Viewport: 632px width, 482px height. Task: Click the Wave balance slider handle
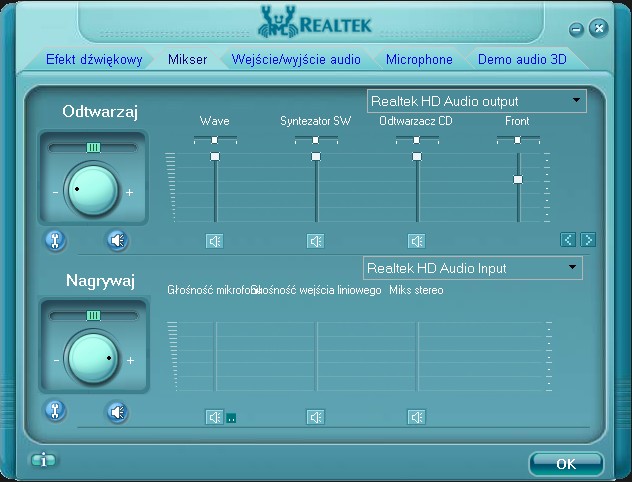(x=215, y=140)
